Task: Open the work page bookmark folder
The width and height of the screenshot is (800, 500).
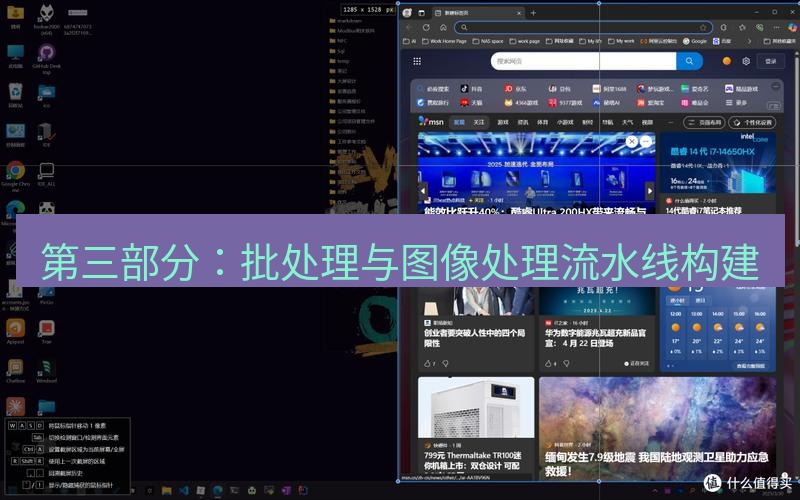Action: coord(524,41)
